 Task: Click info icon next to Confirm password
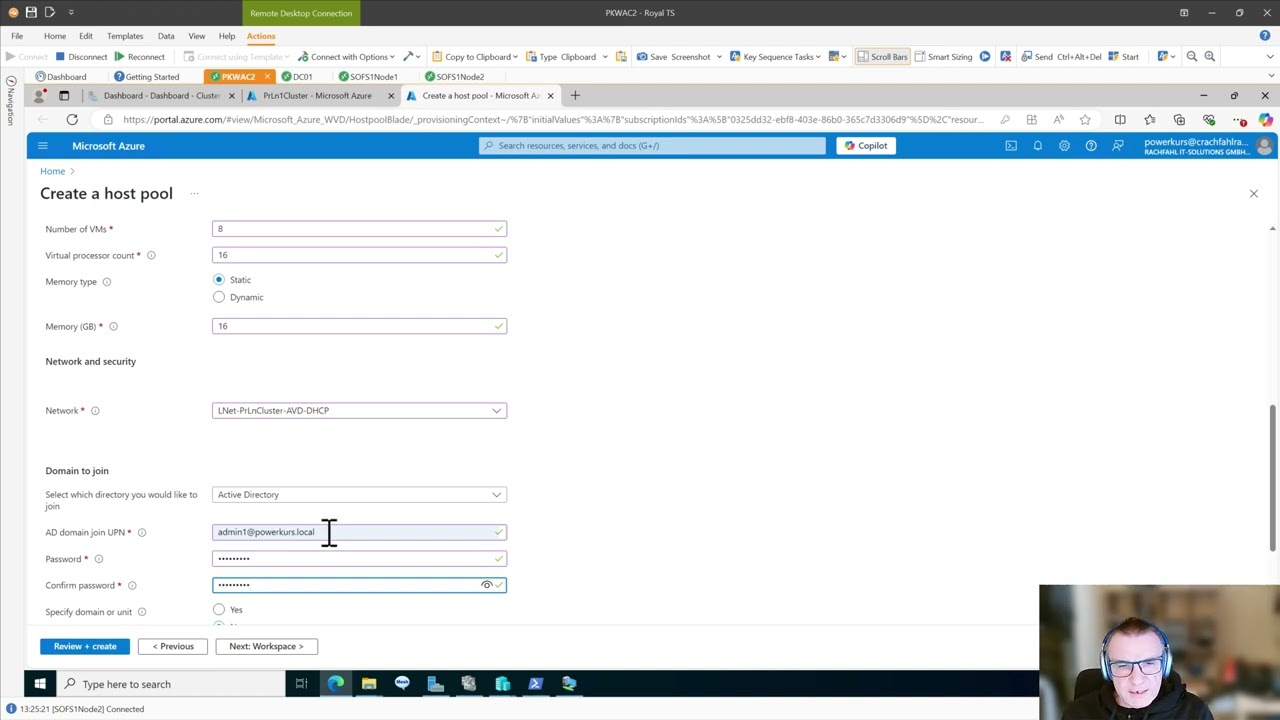click(132, 585)
